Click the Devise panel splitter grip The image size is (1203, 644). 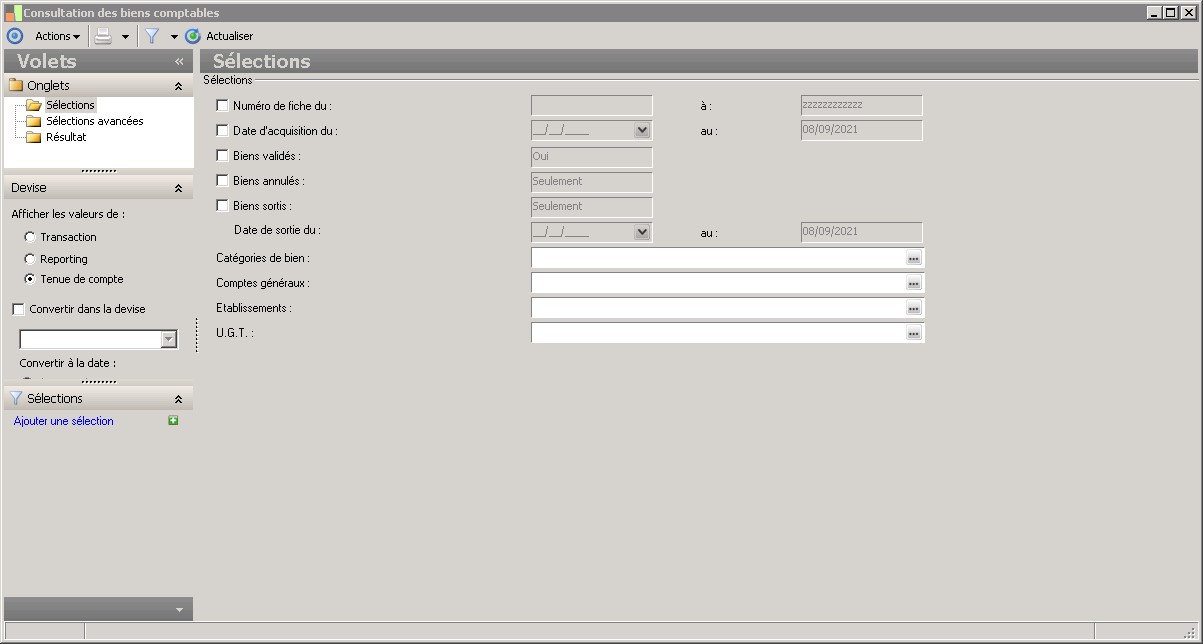coord(98,382)
